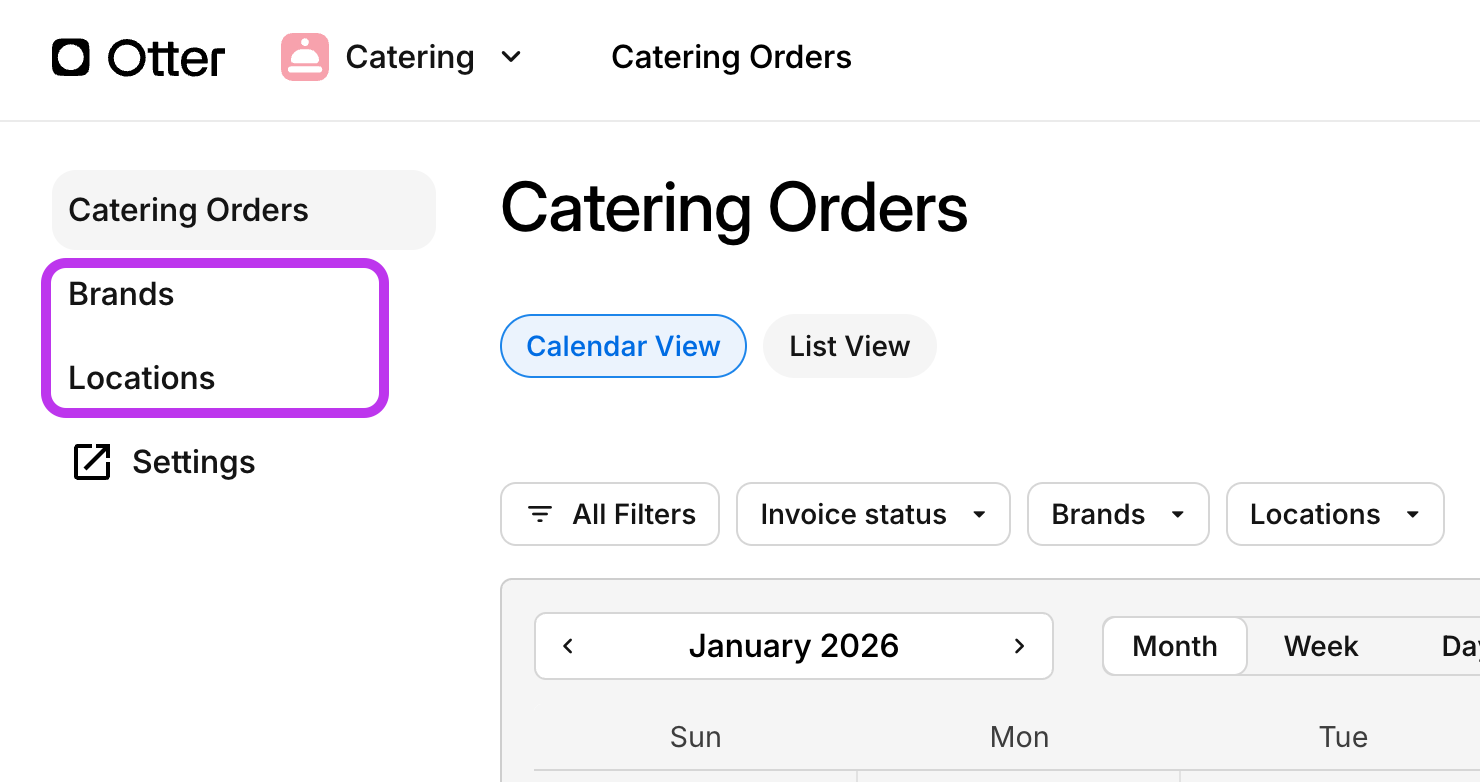Go to previous month with left chevron
This screenshot has width=1480, height=782.
click(x=567, y=645)
